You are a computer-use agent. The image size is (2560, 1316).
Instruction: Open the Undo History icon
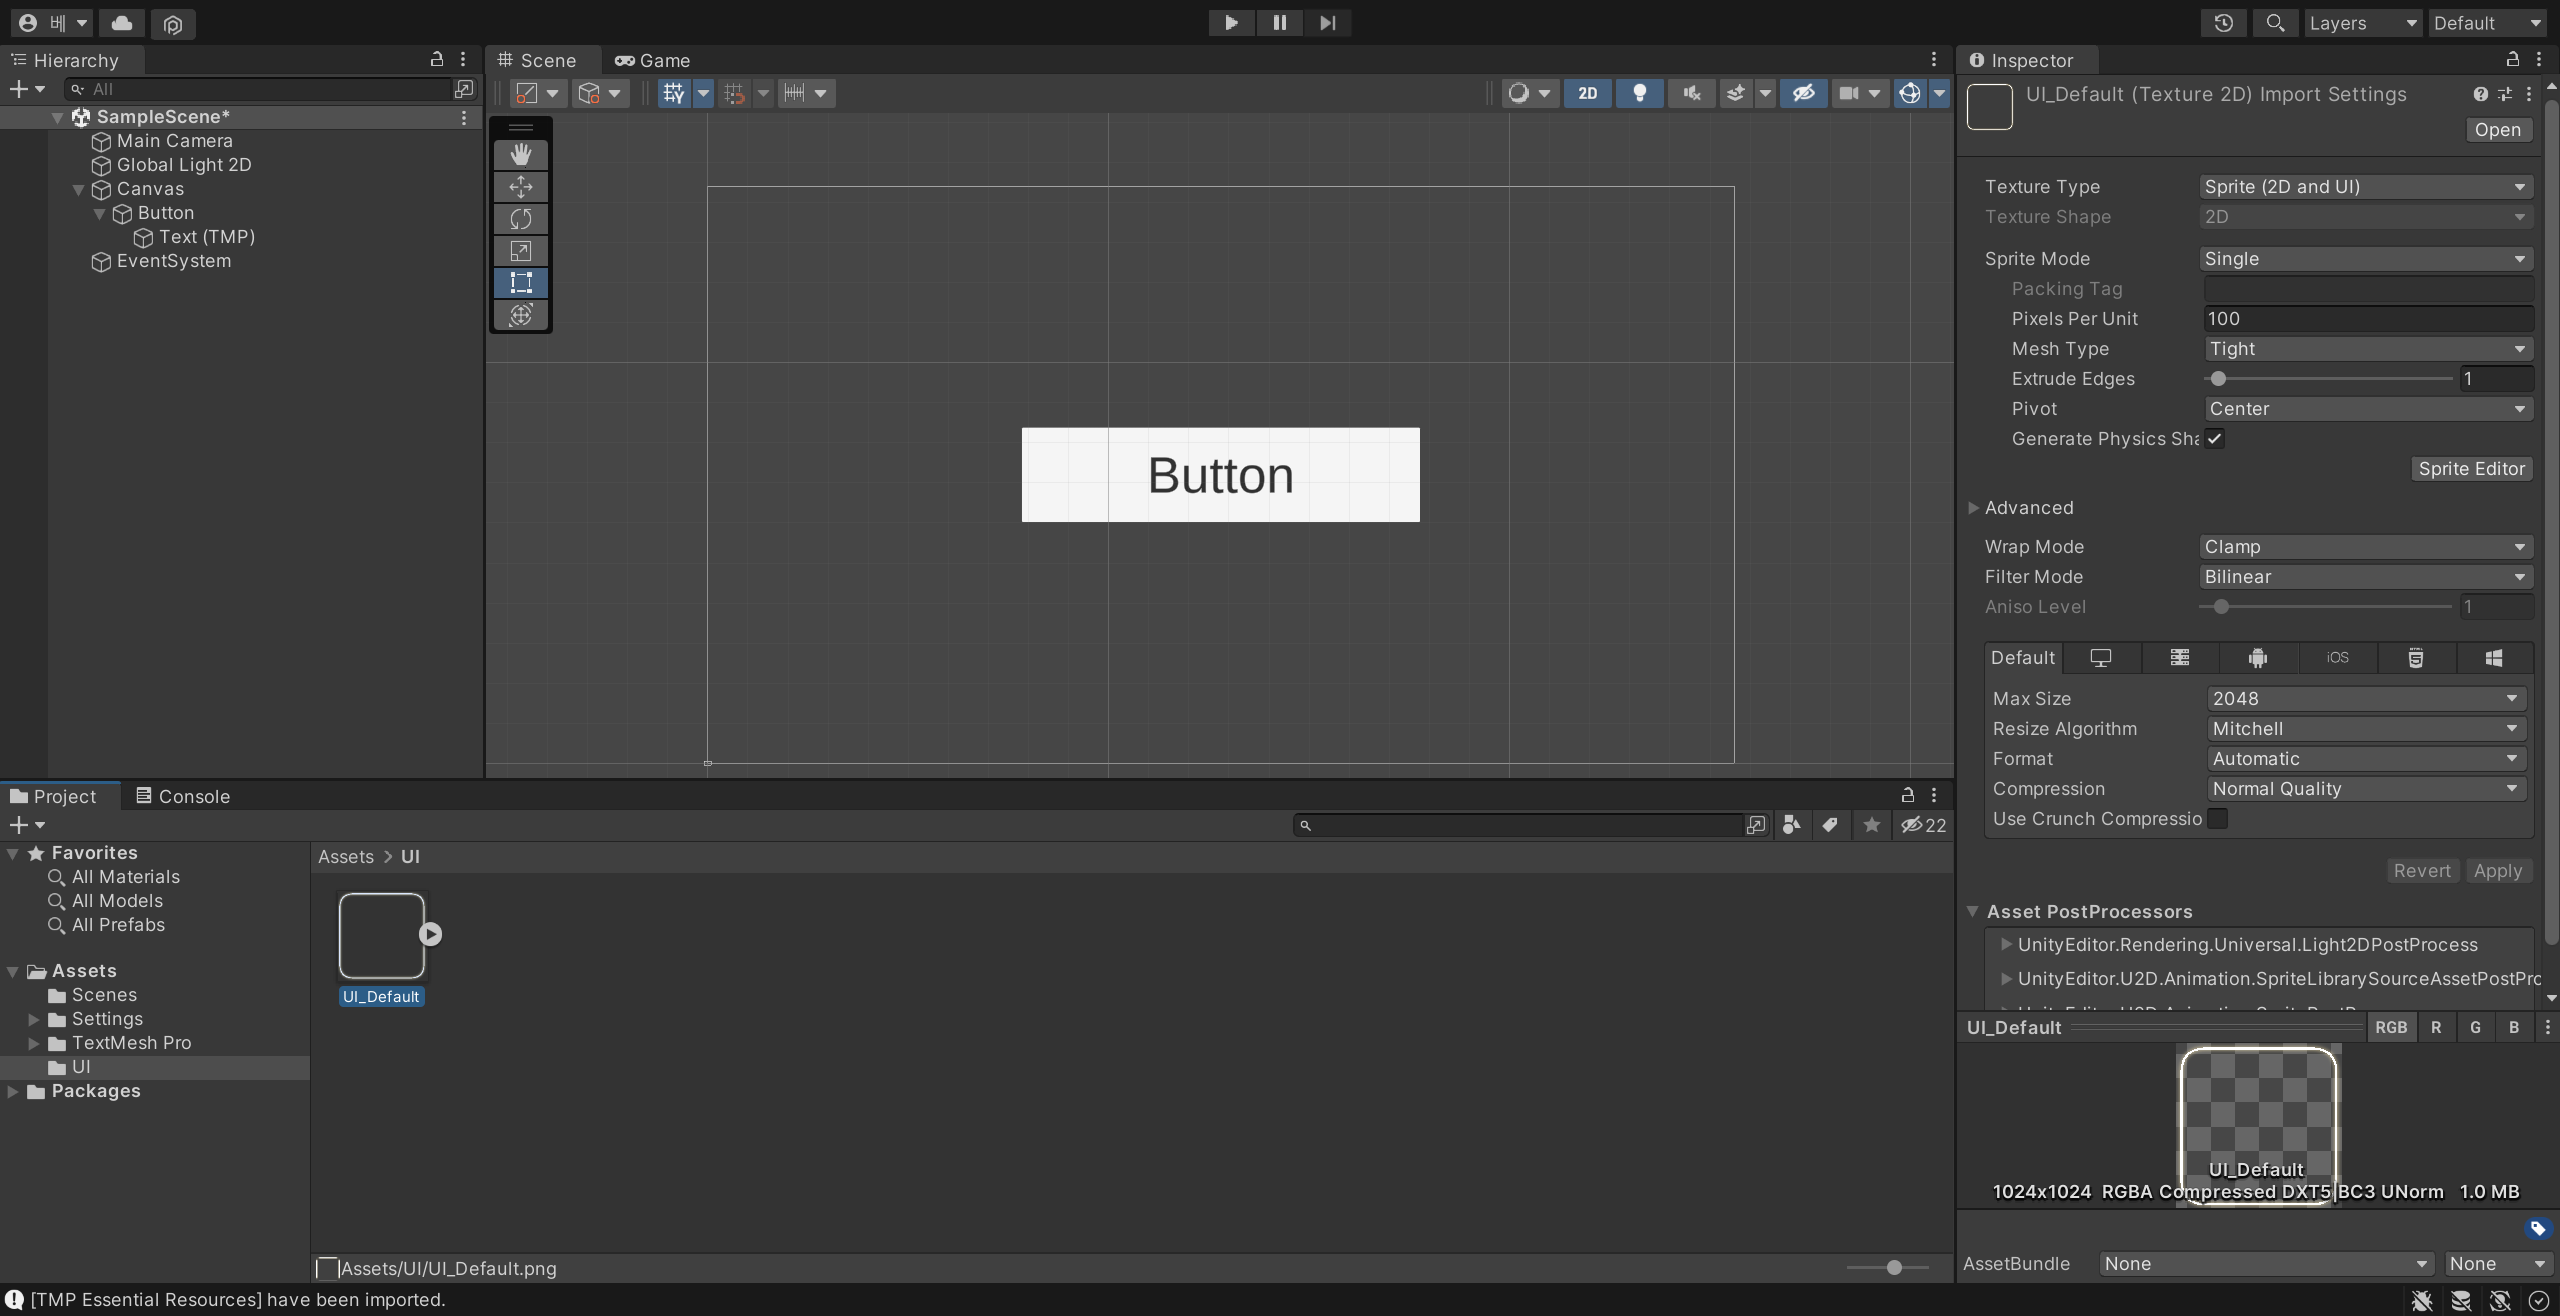click(2223, 23)
